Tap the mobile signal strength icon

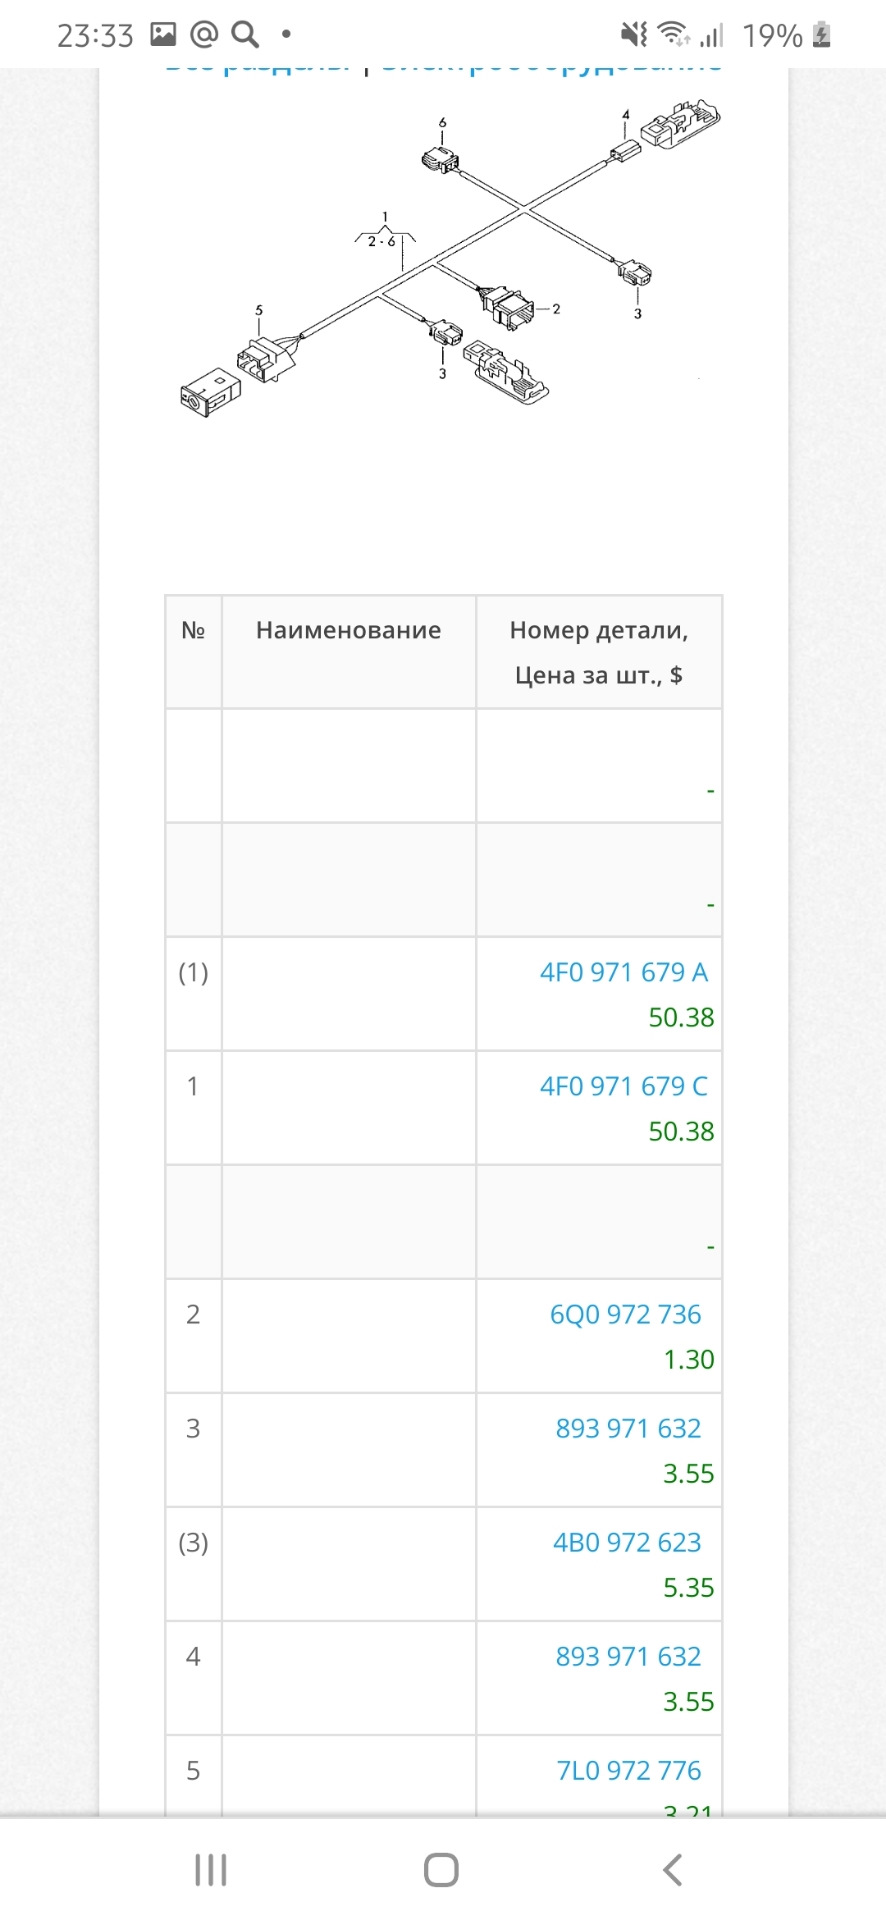tap(711, 35)
